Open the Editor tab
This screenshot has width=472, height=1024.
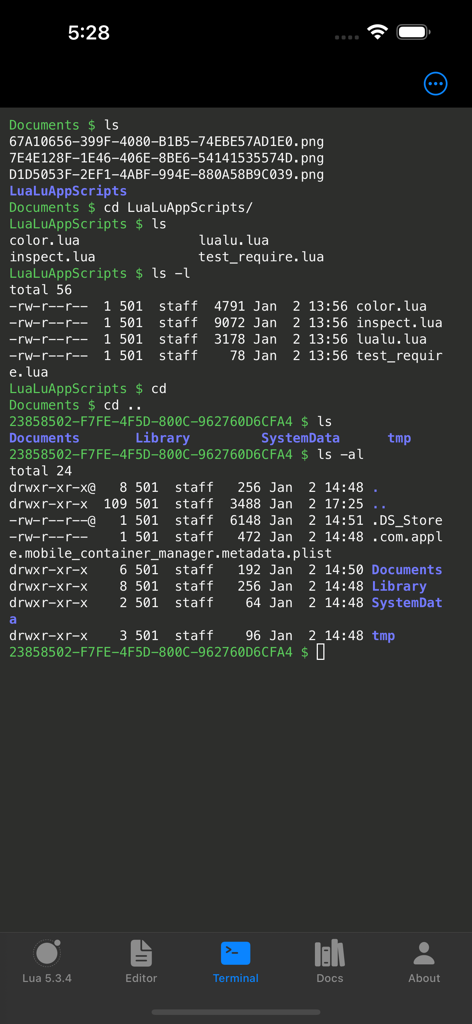coord(141,961)
